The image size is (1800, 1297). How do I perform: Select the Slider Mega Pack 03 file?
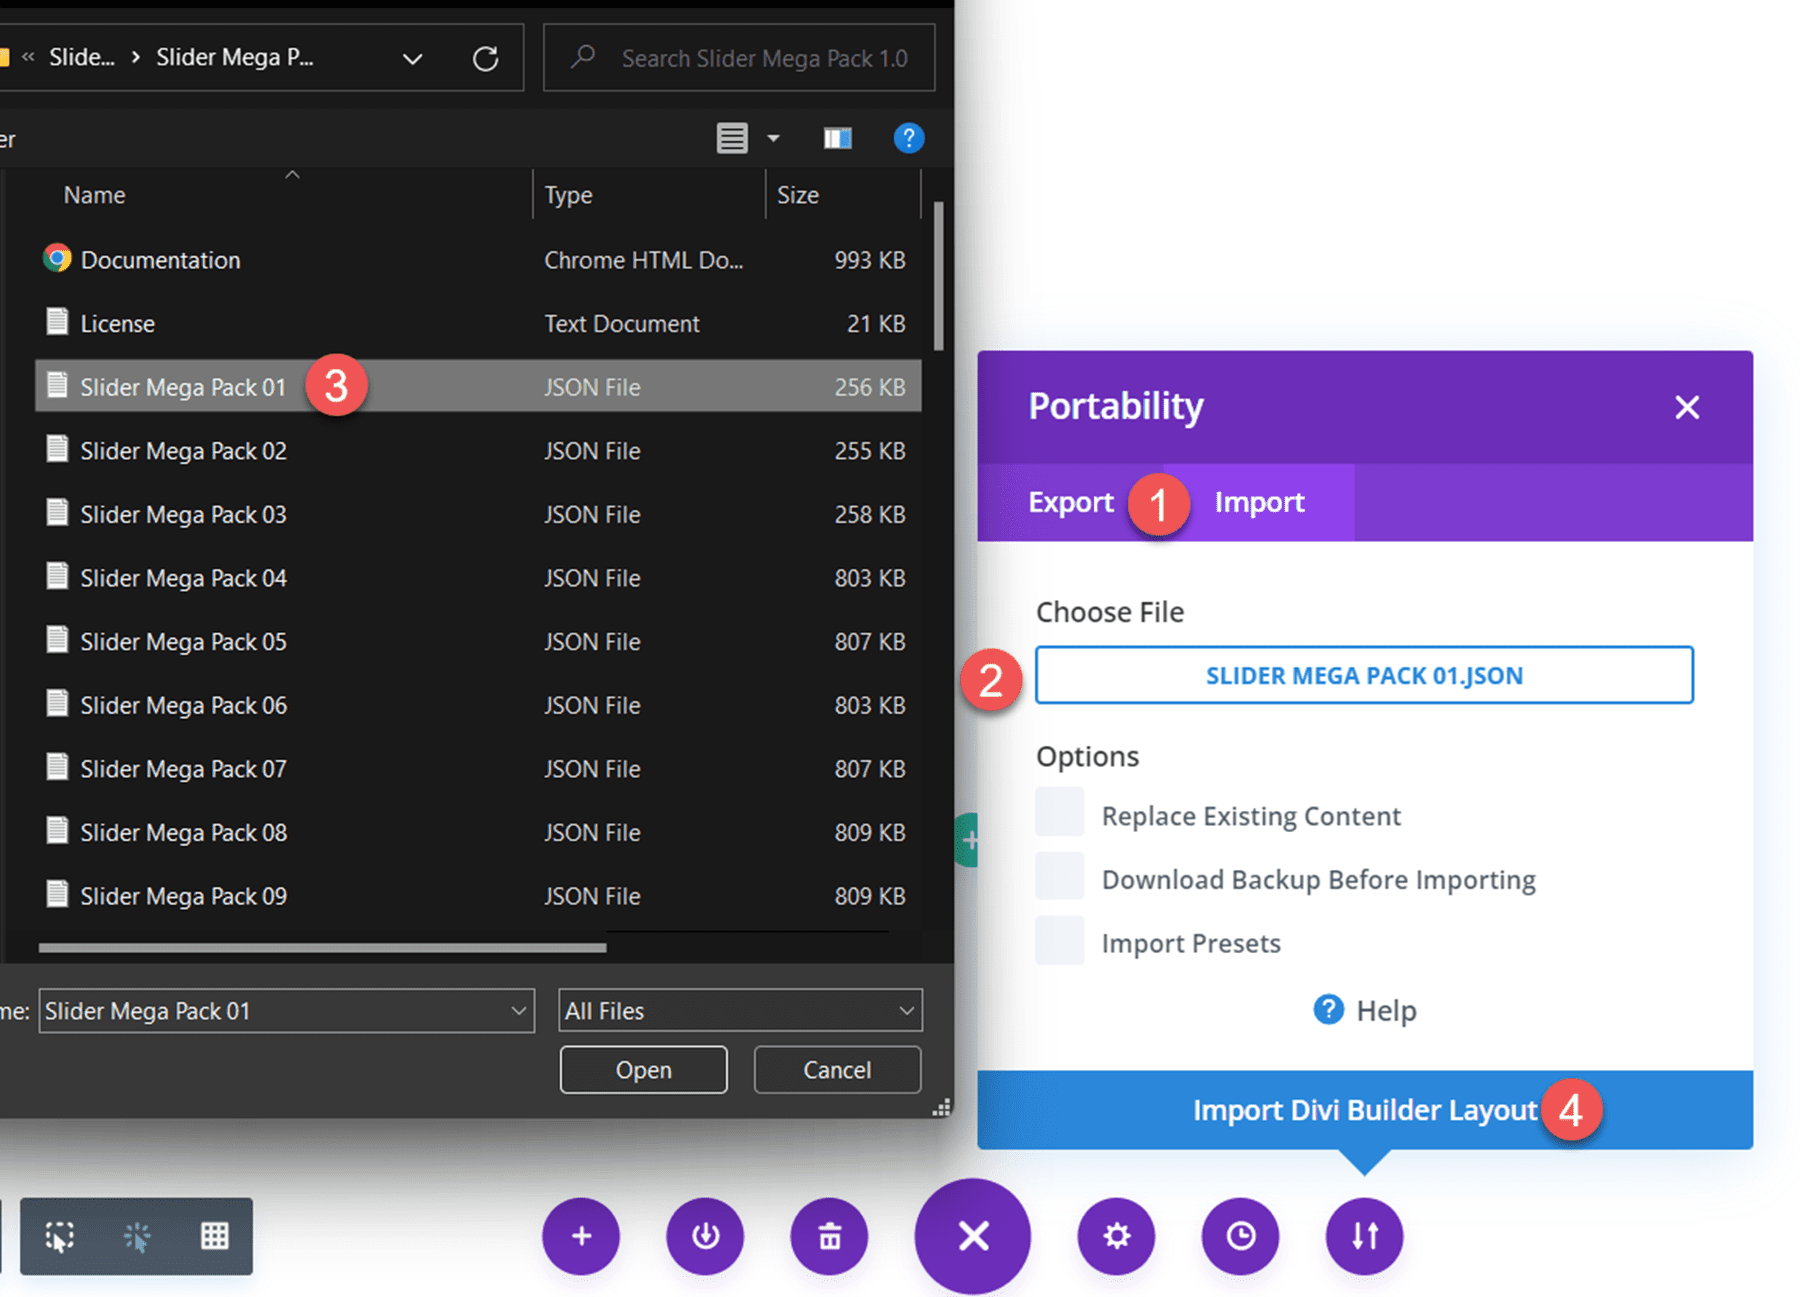tap(183, 514)
